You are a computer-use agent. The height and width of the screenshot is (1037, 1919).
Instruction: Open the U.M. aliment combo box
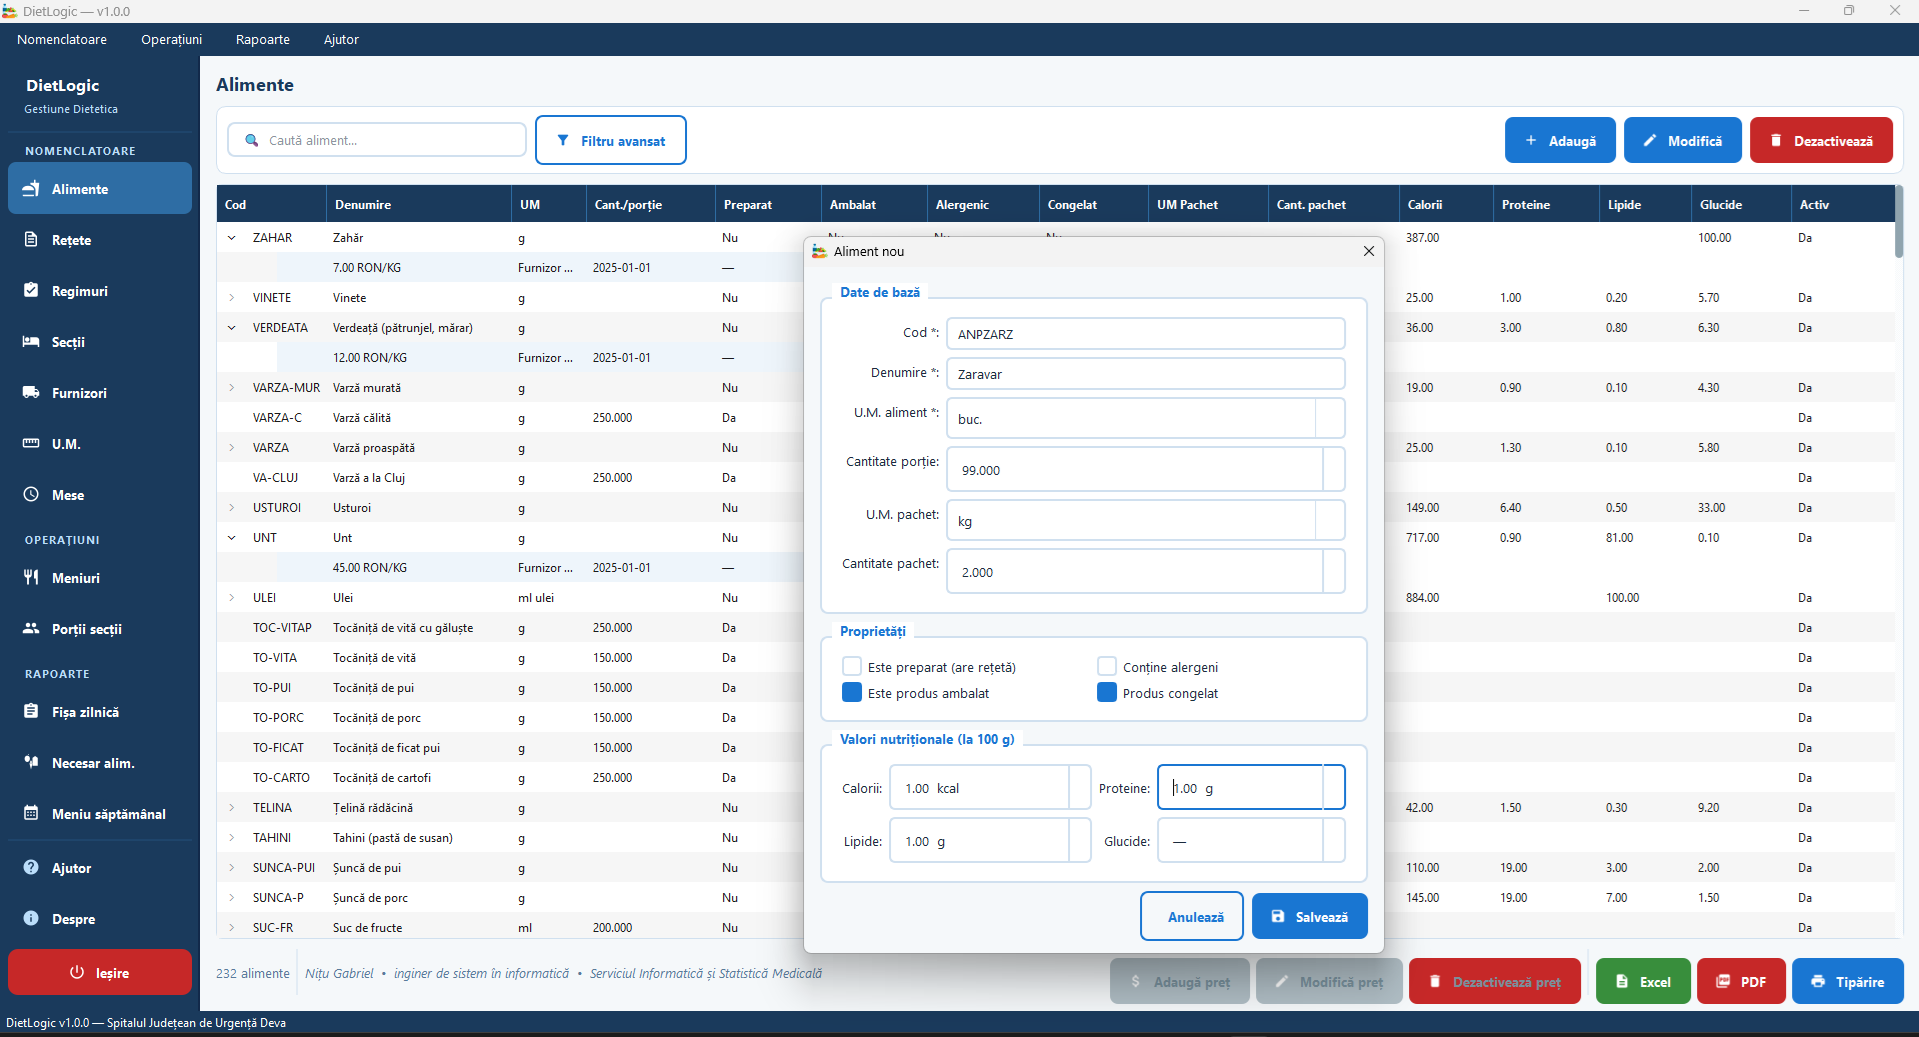pyautogui.click(x=1146, y=418)
